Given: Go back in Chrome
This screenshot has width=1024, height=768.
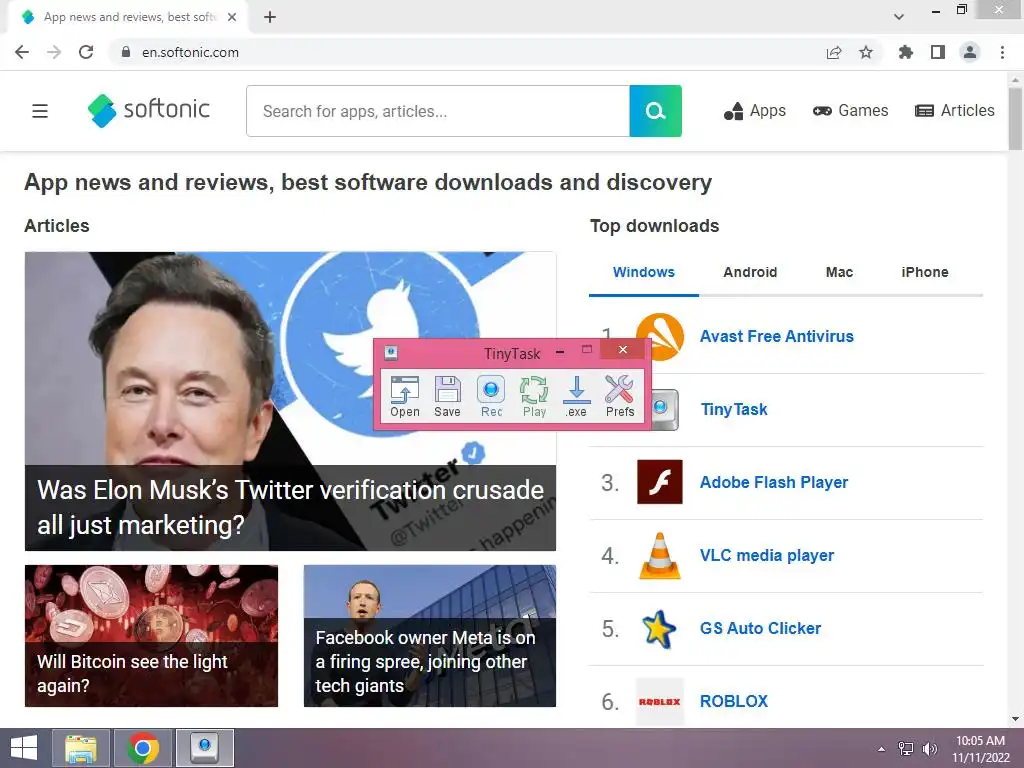Looking at the screenshot, I should click(x=22, y=52).
